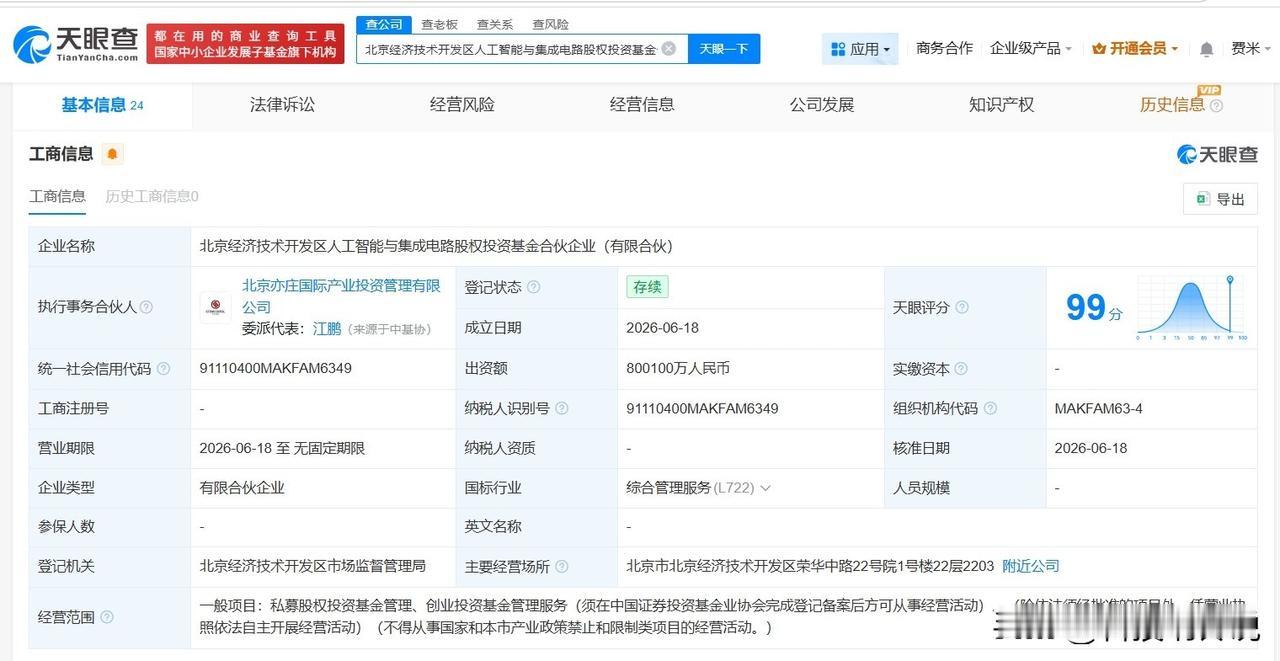Image resolution: width=1280 pixels, height=661 pixels.
Task: Click the help icon next to 主要经营场所
Action: coord(562,567)
